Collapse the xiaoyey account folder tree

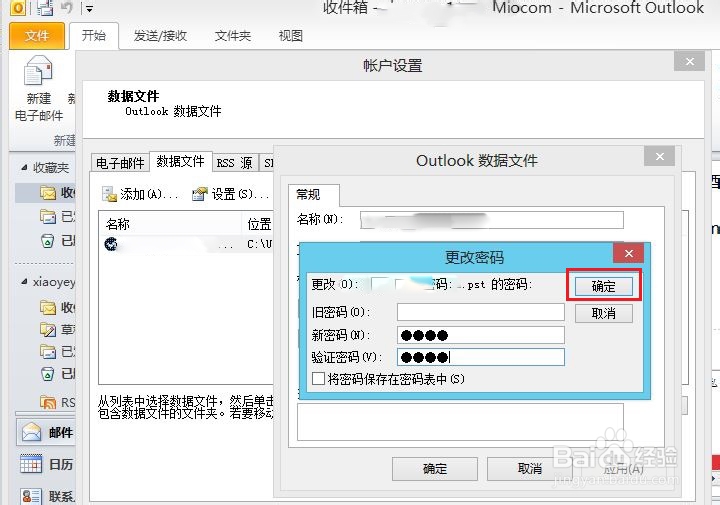[x=24, y=281]
